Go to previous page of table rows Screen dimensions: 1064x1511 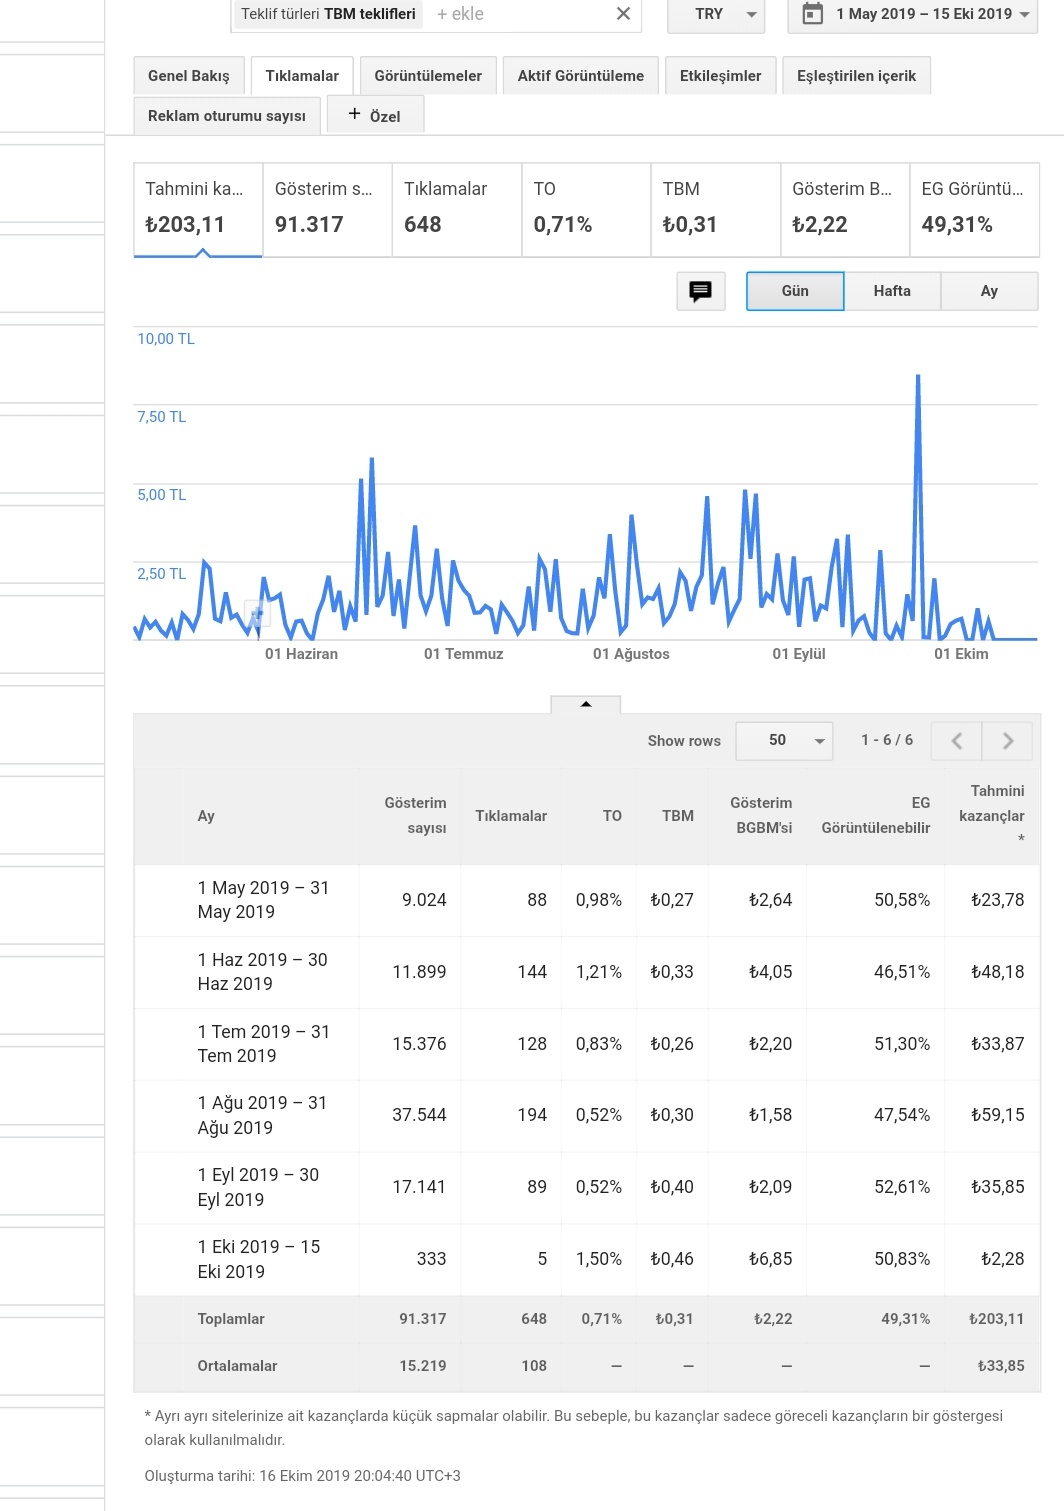click(956, 741)
